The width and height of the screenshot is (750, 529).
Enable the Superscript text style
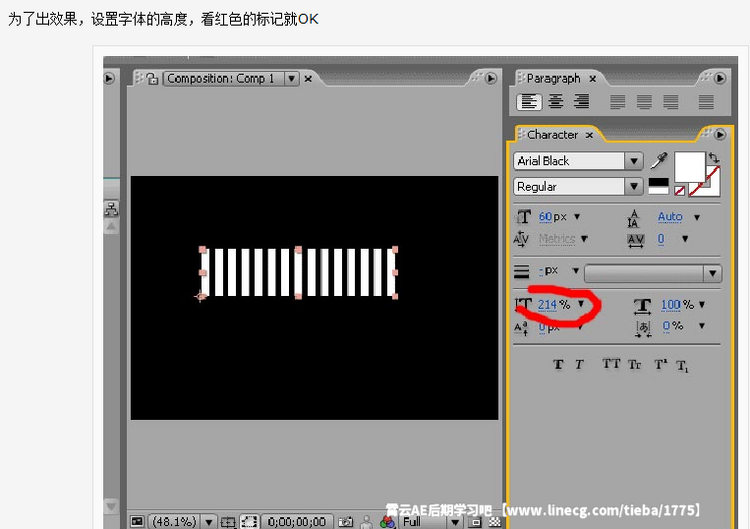click(x=660, y=365)
